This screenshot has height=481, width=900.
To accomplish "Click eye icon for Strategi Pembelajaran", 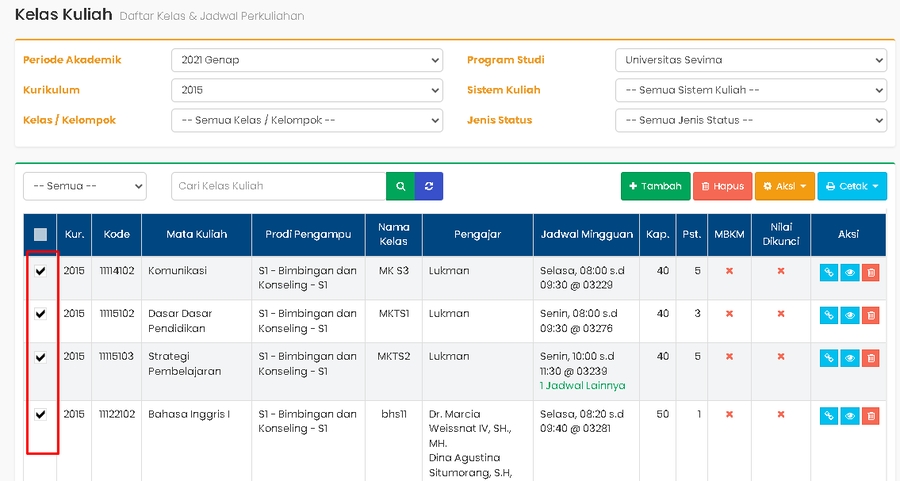I will (x=850, y=358).
